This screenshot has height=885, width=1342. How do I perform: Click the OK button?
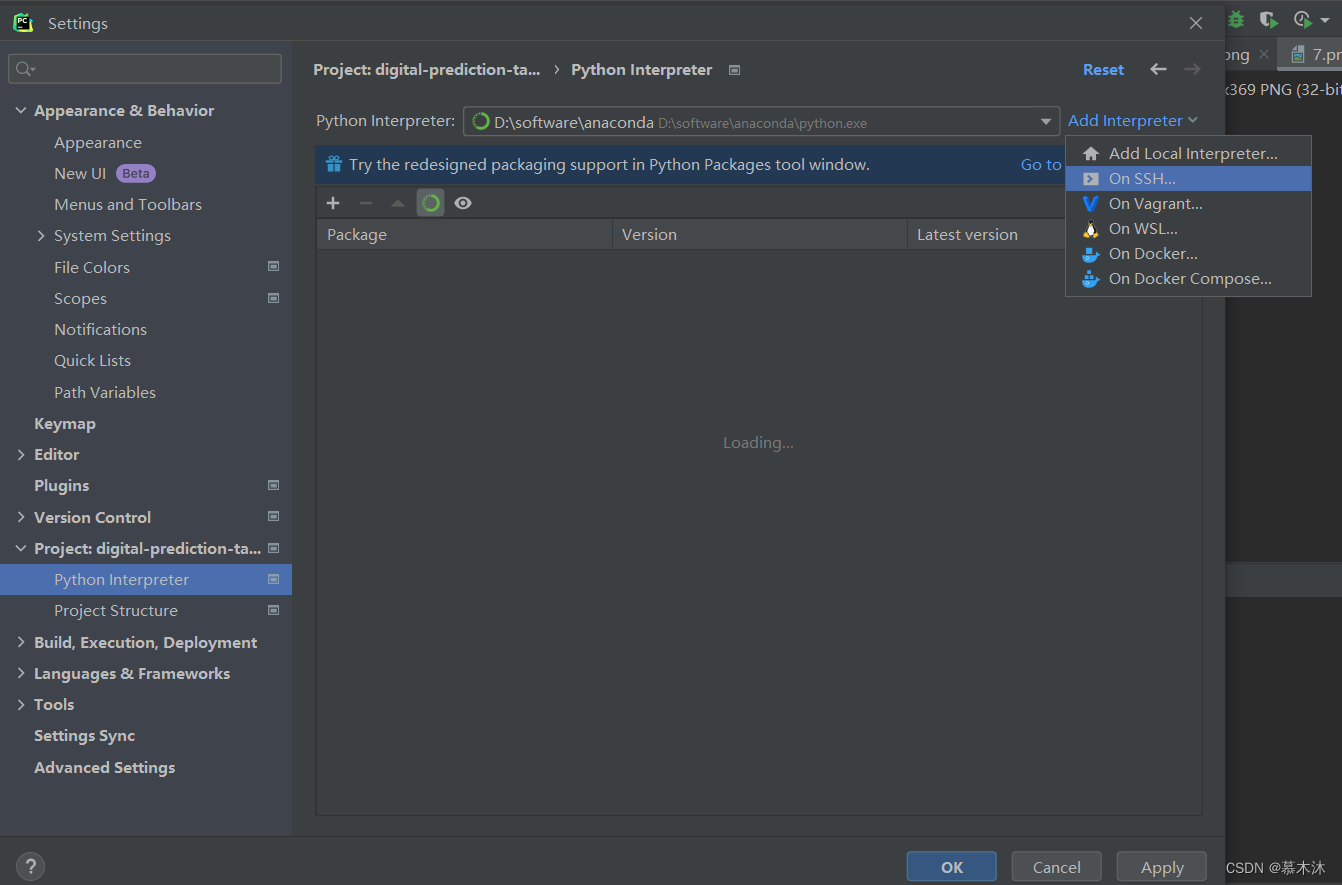(x=952, y=867)
